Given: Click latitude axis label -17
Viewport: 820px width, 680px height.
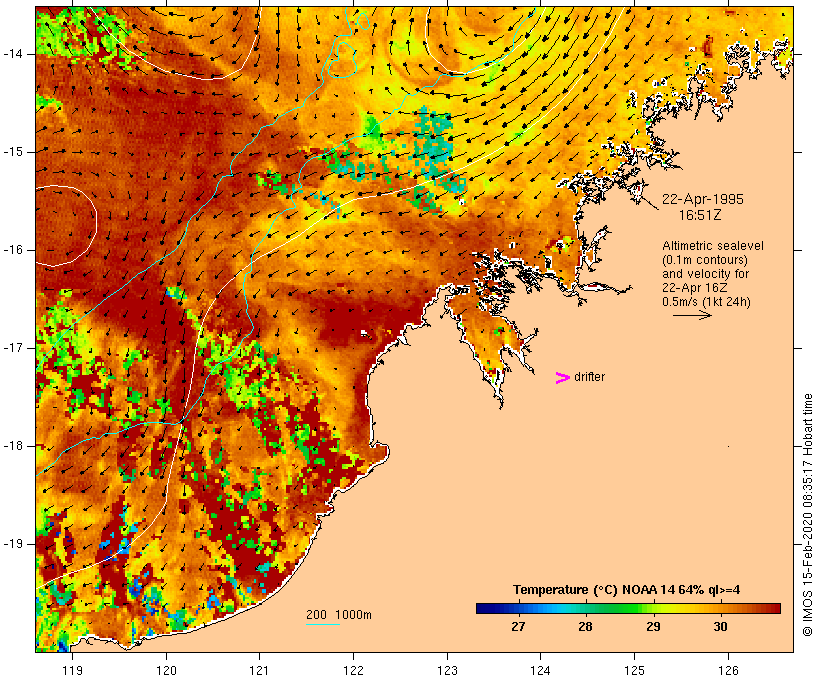Looking at the screenshot, I should (13, 348).
